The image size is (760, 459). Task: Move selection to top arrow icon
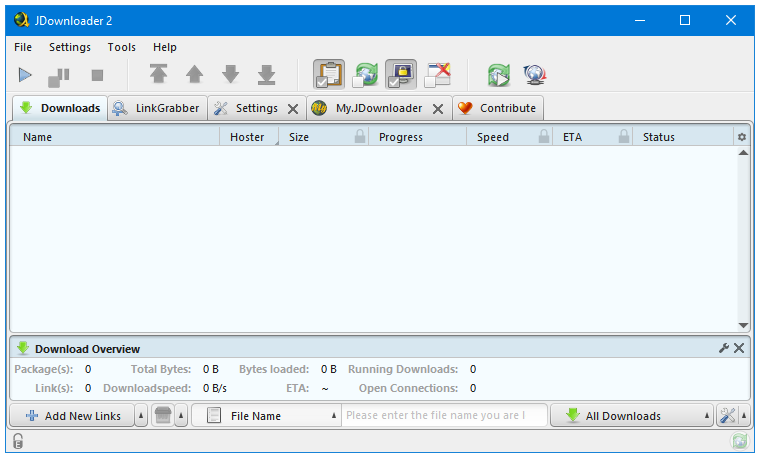coord(158,75)
